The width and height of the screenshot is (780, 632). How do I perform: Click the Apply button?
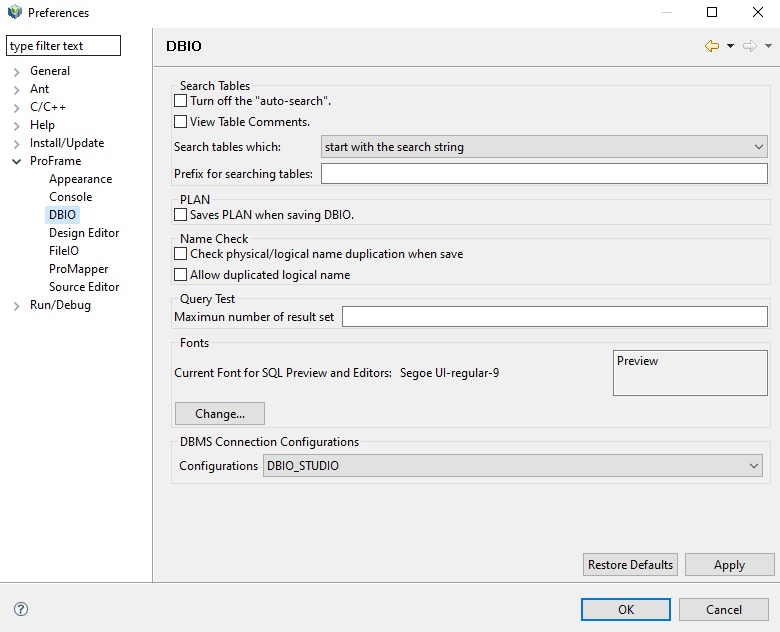coord(729,565)
